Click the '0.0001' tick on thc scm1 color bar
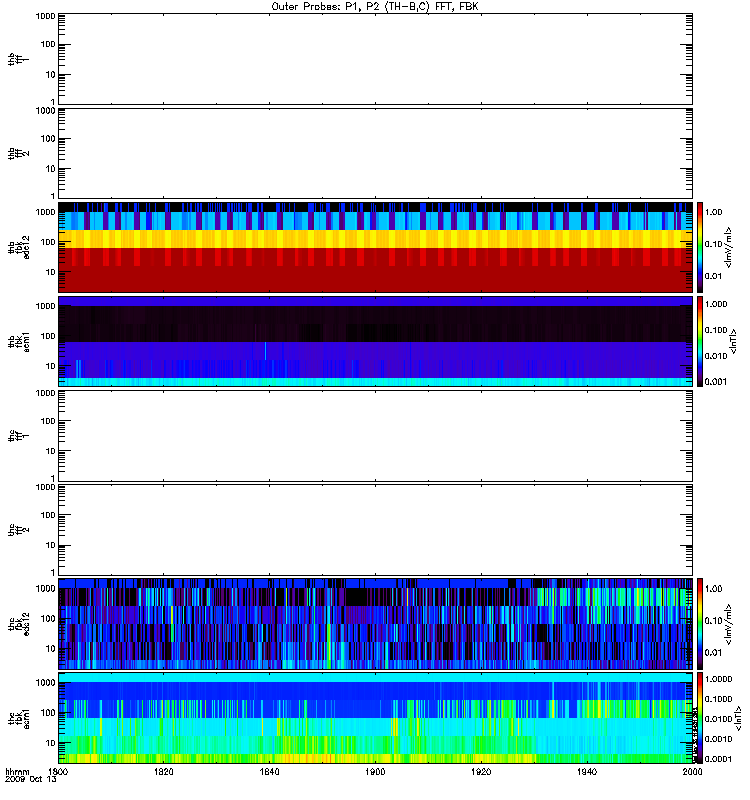Viewport: 750px width, 800px height. [718, 759]
